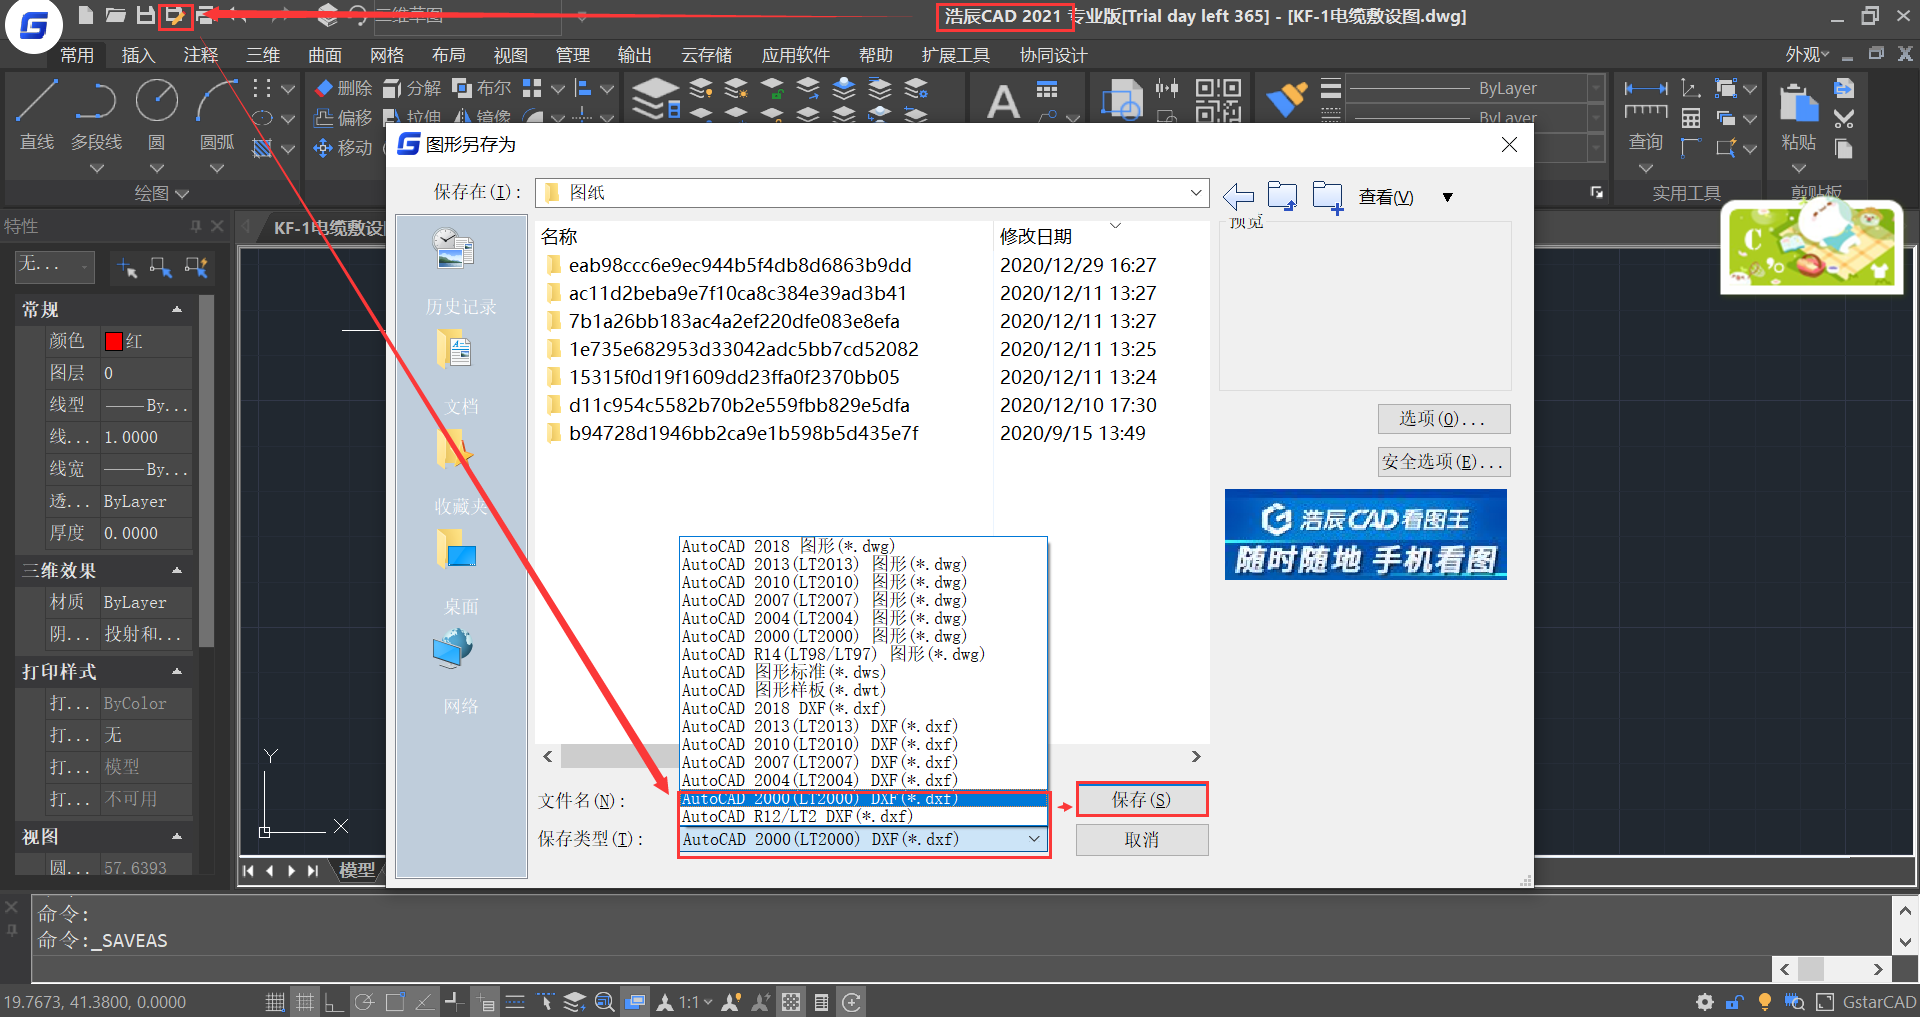
Task: Collapse the 打印样式 properties section
Action: 177,672
